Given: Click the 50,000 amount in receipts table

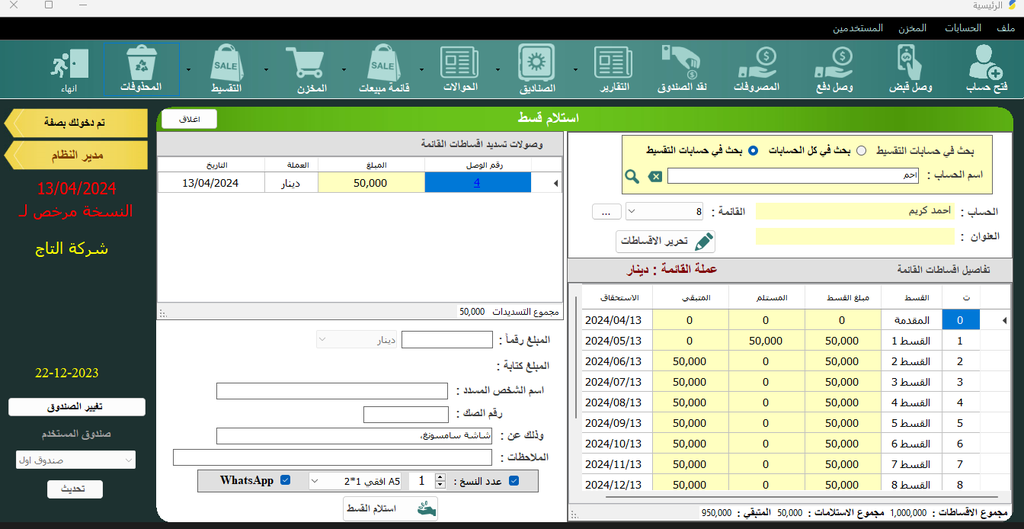Looking at the screenshot, I should [371, 184].
